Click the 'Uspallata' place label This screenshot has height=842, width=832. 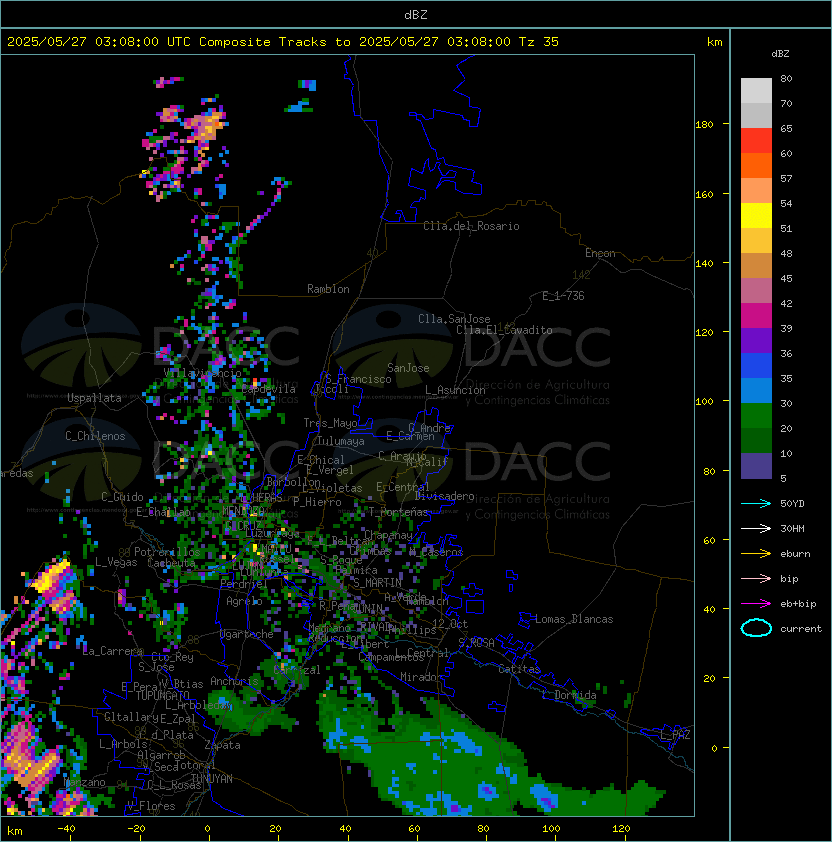click(94, 398)
